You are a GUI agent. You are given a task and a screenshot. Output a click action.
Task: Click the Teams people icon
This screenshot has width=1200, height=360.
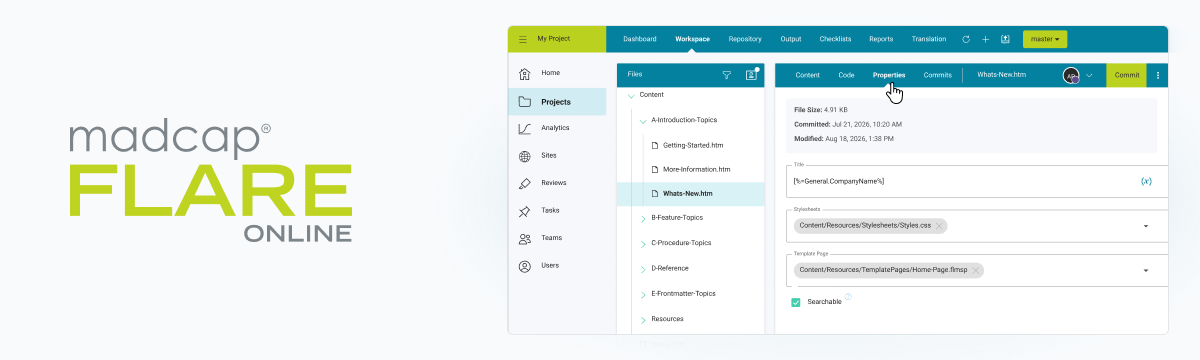click(524, 238)
